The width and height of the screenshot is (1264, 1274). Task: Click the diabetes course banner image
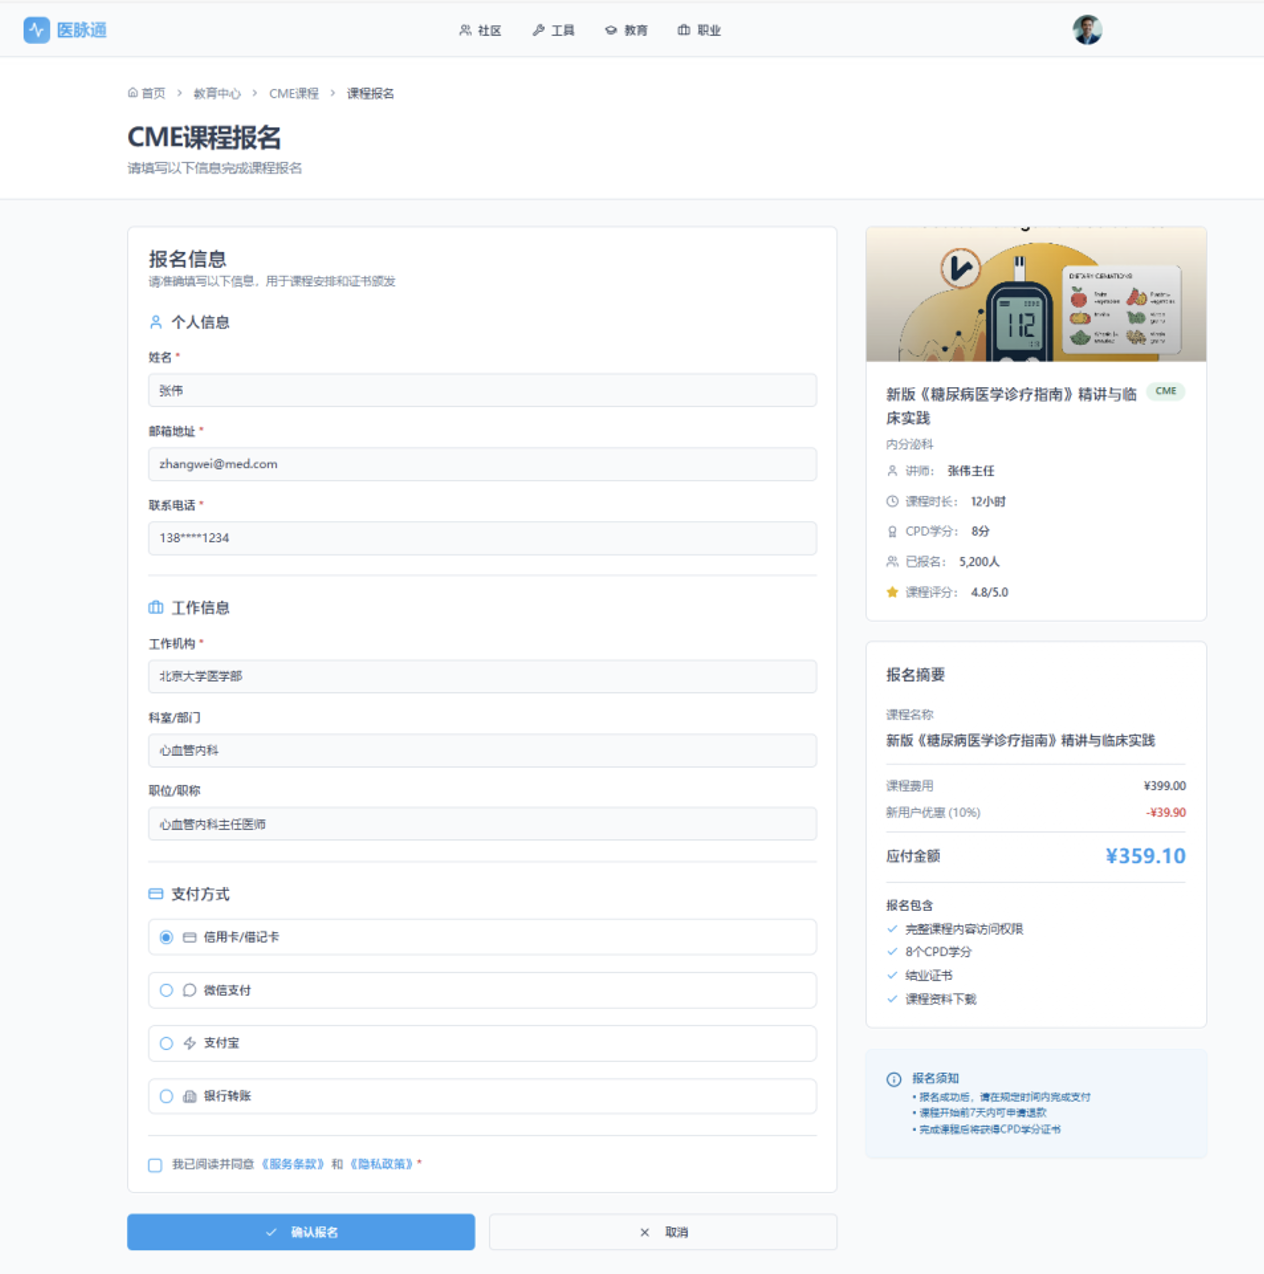[x=1035, y=294]
